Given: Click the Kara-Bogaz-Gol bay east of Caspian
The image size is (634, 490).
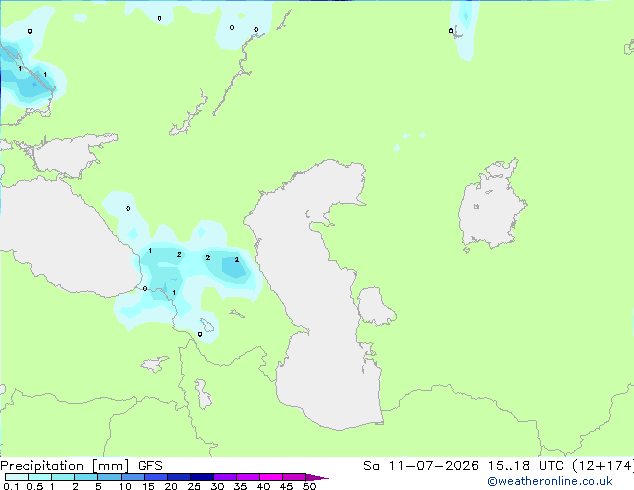Looking at the screenshot, I should [375, 306].
